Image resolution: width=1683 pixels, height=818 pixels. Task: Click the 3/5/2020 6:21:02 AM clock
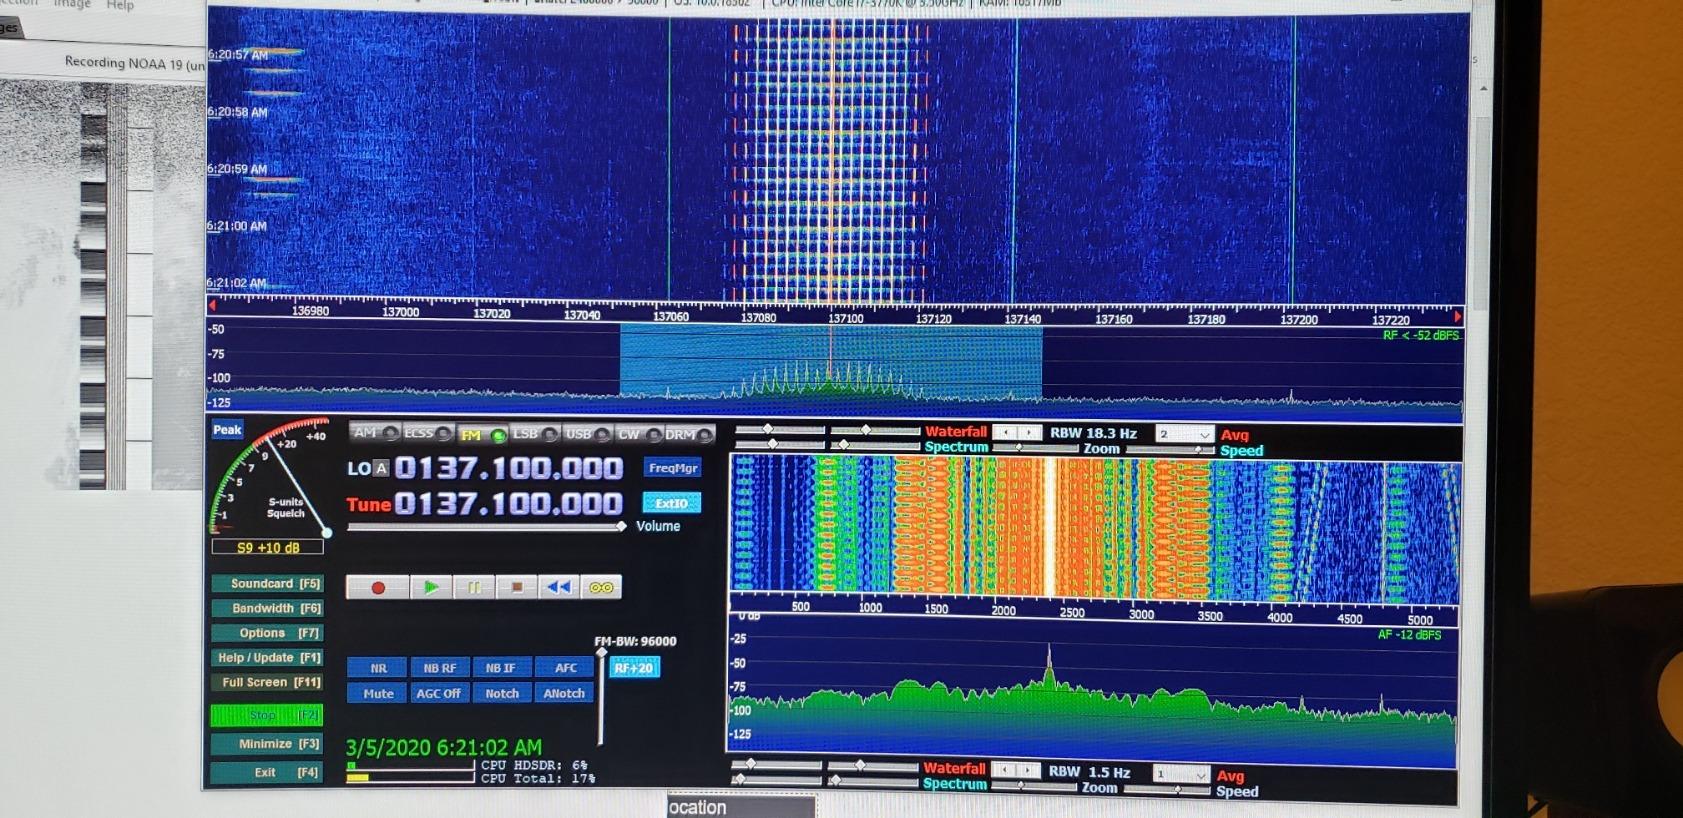tap(444, 747)
